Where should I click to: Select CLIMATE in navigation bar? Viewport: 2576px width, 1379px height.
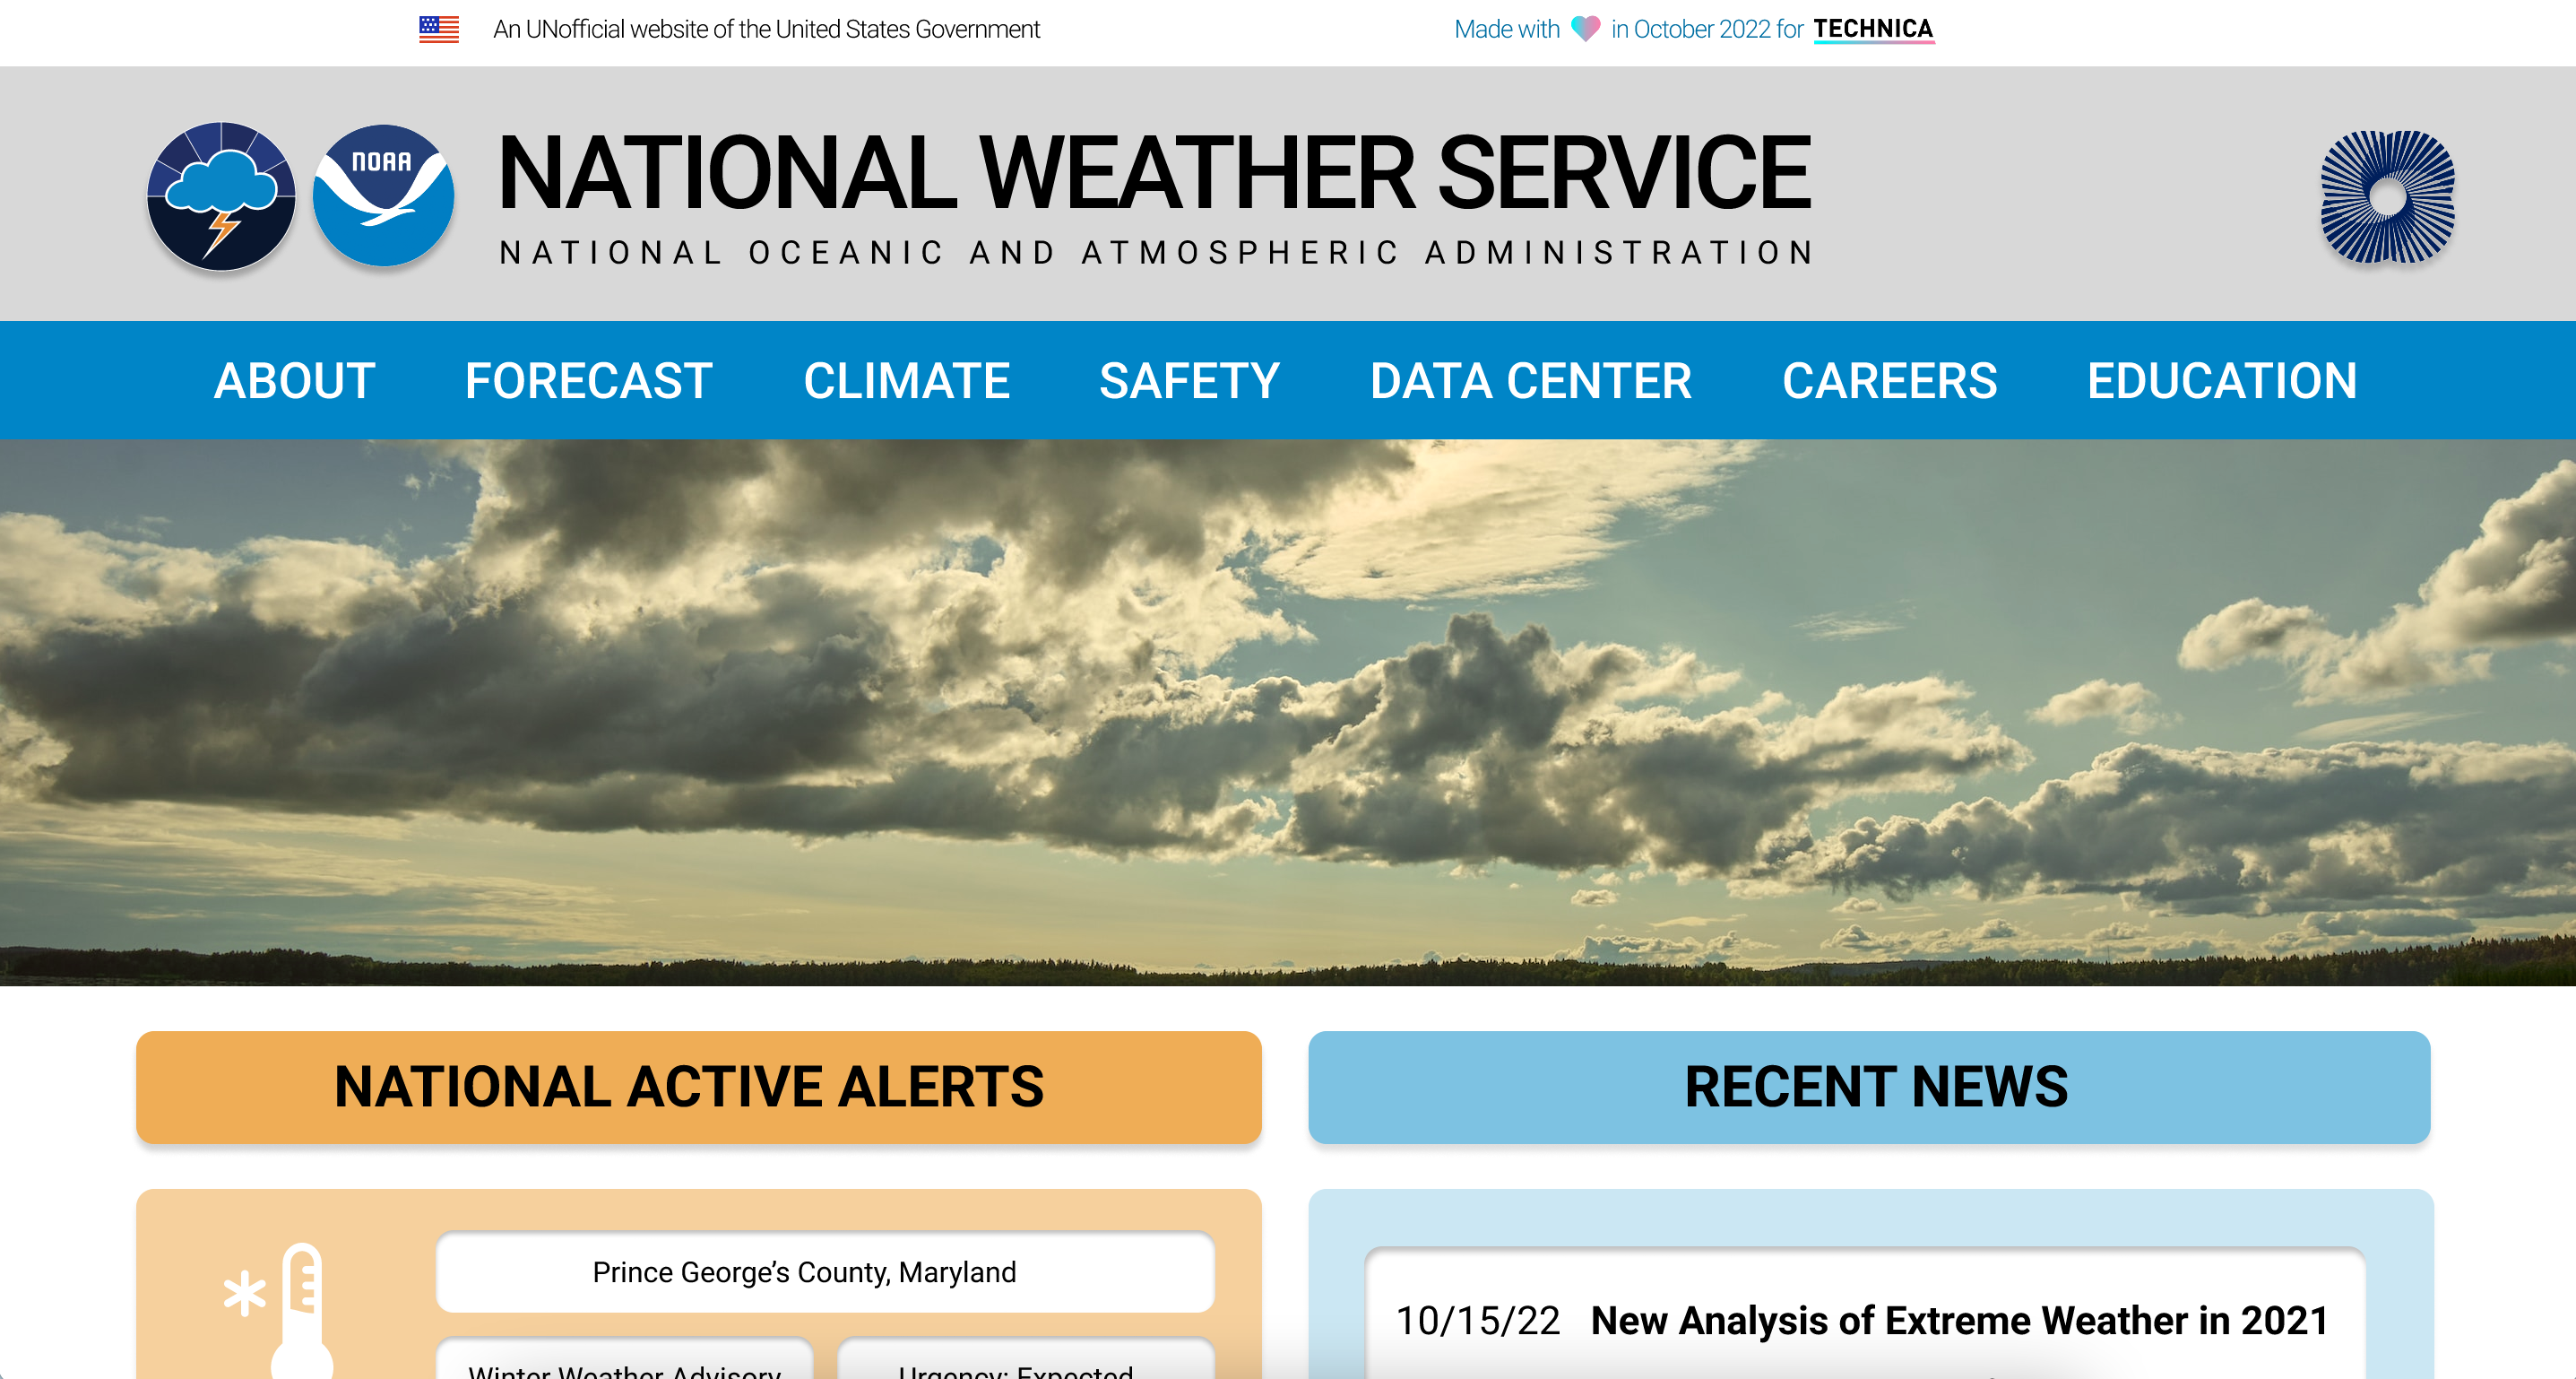pos(906,381)
